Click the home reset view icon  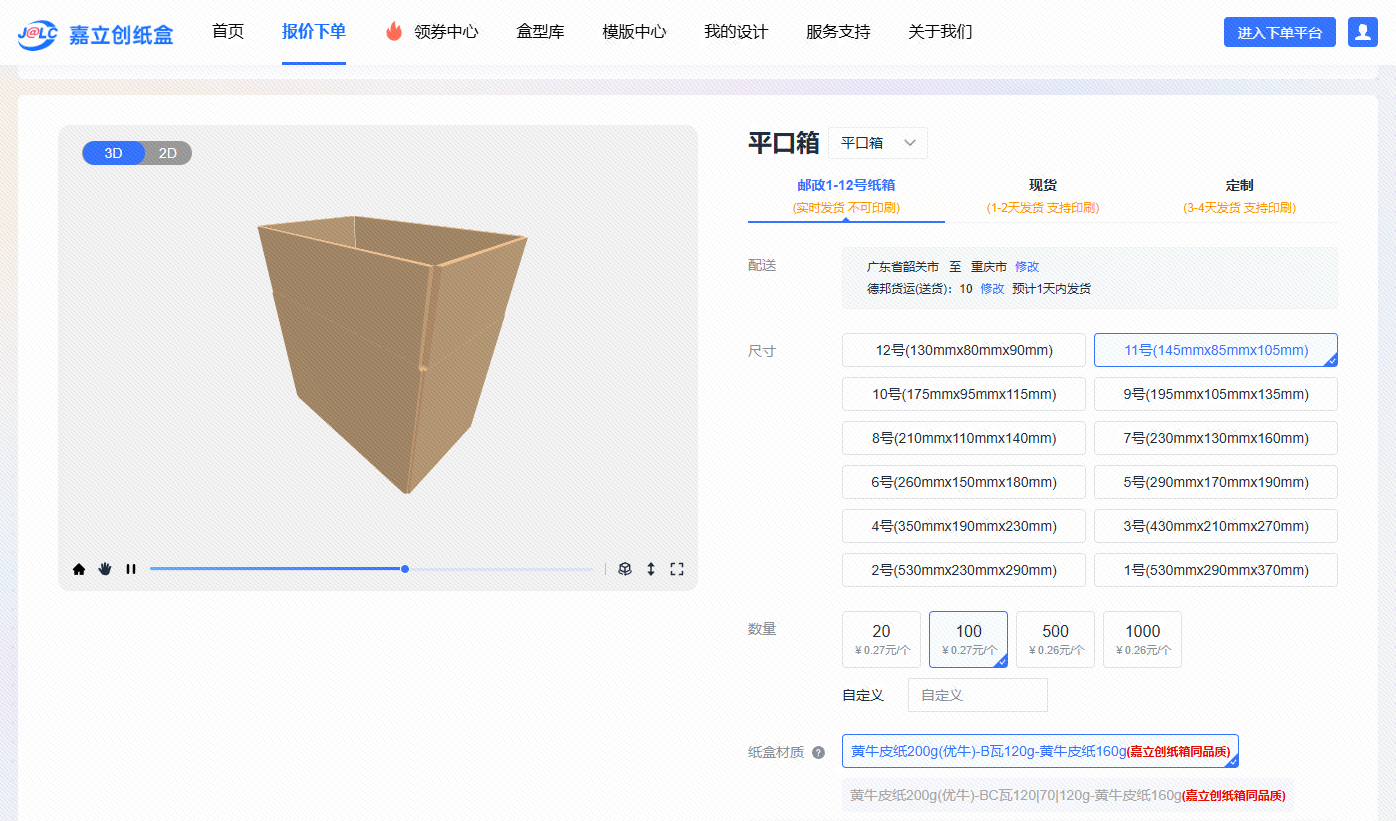click(x=79, y=569)
